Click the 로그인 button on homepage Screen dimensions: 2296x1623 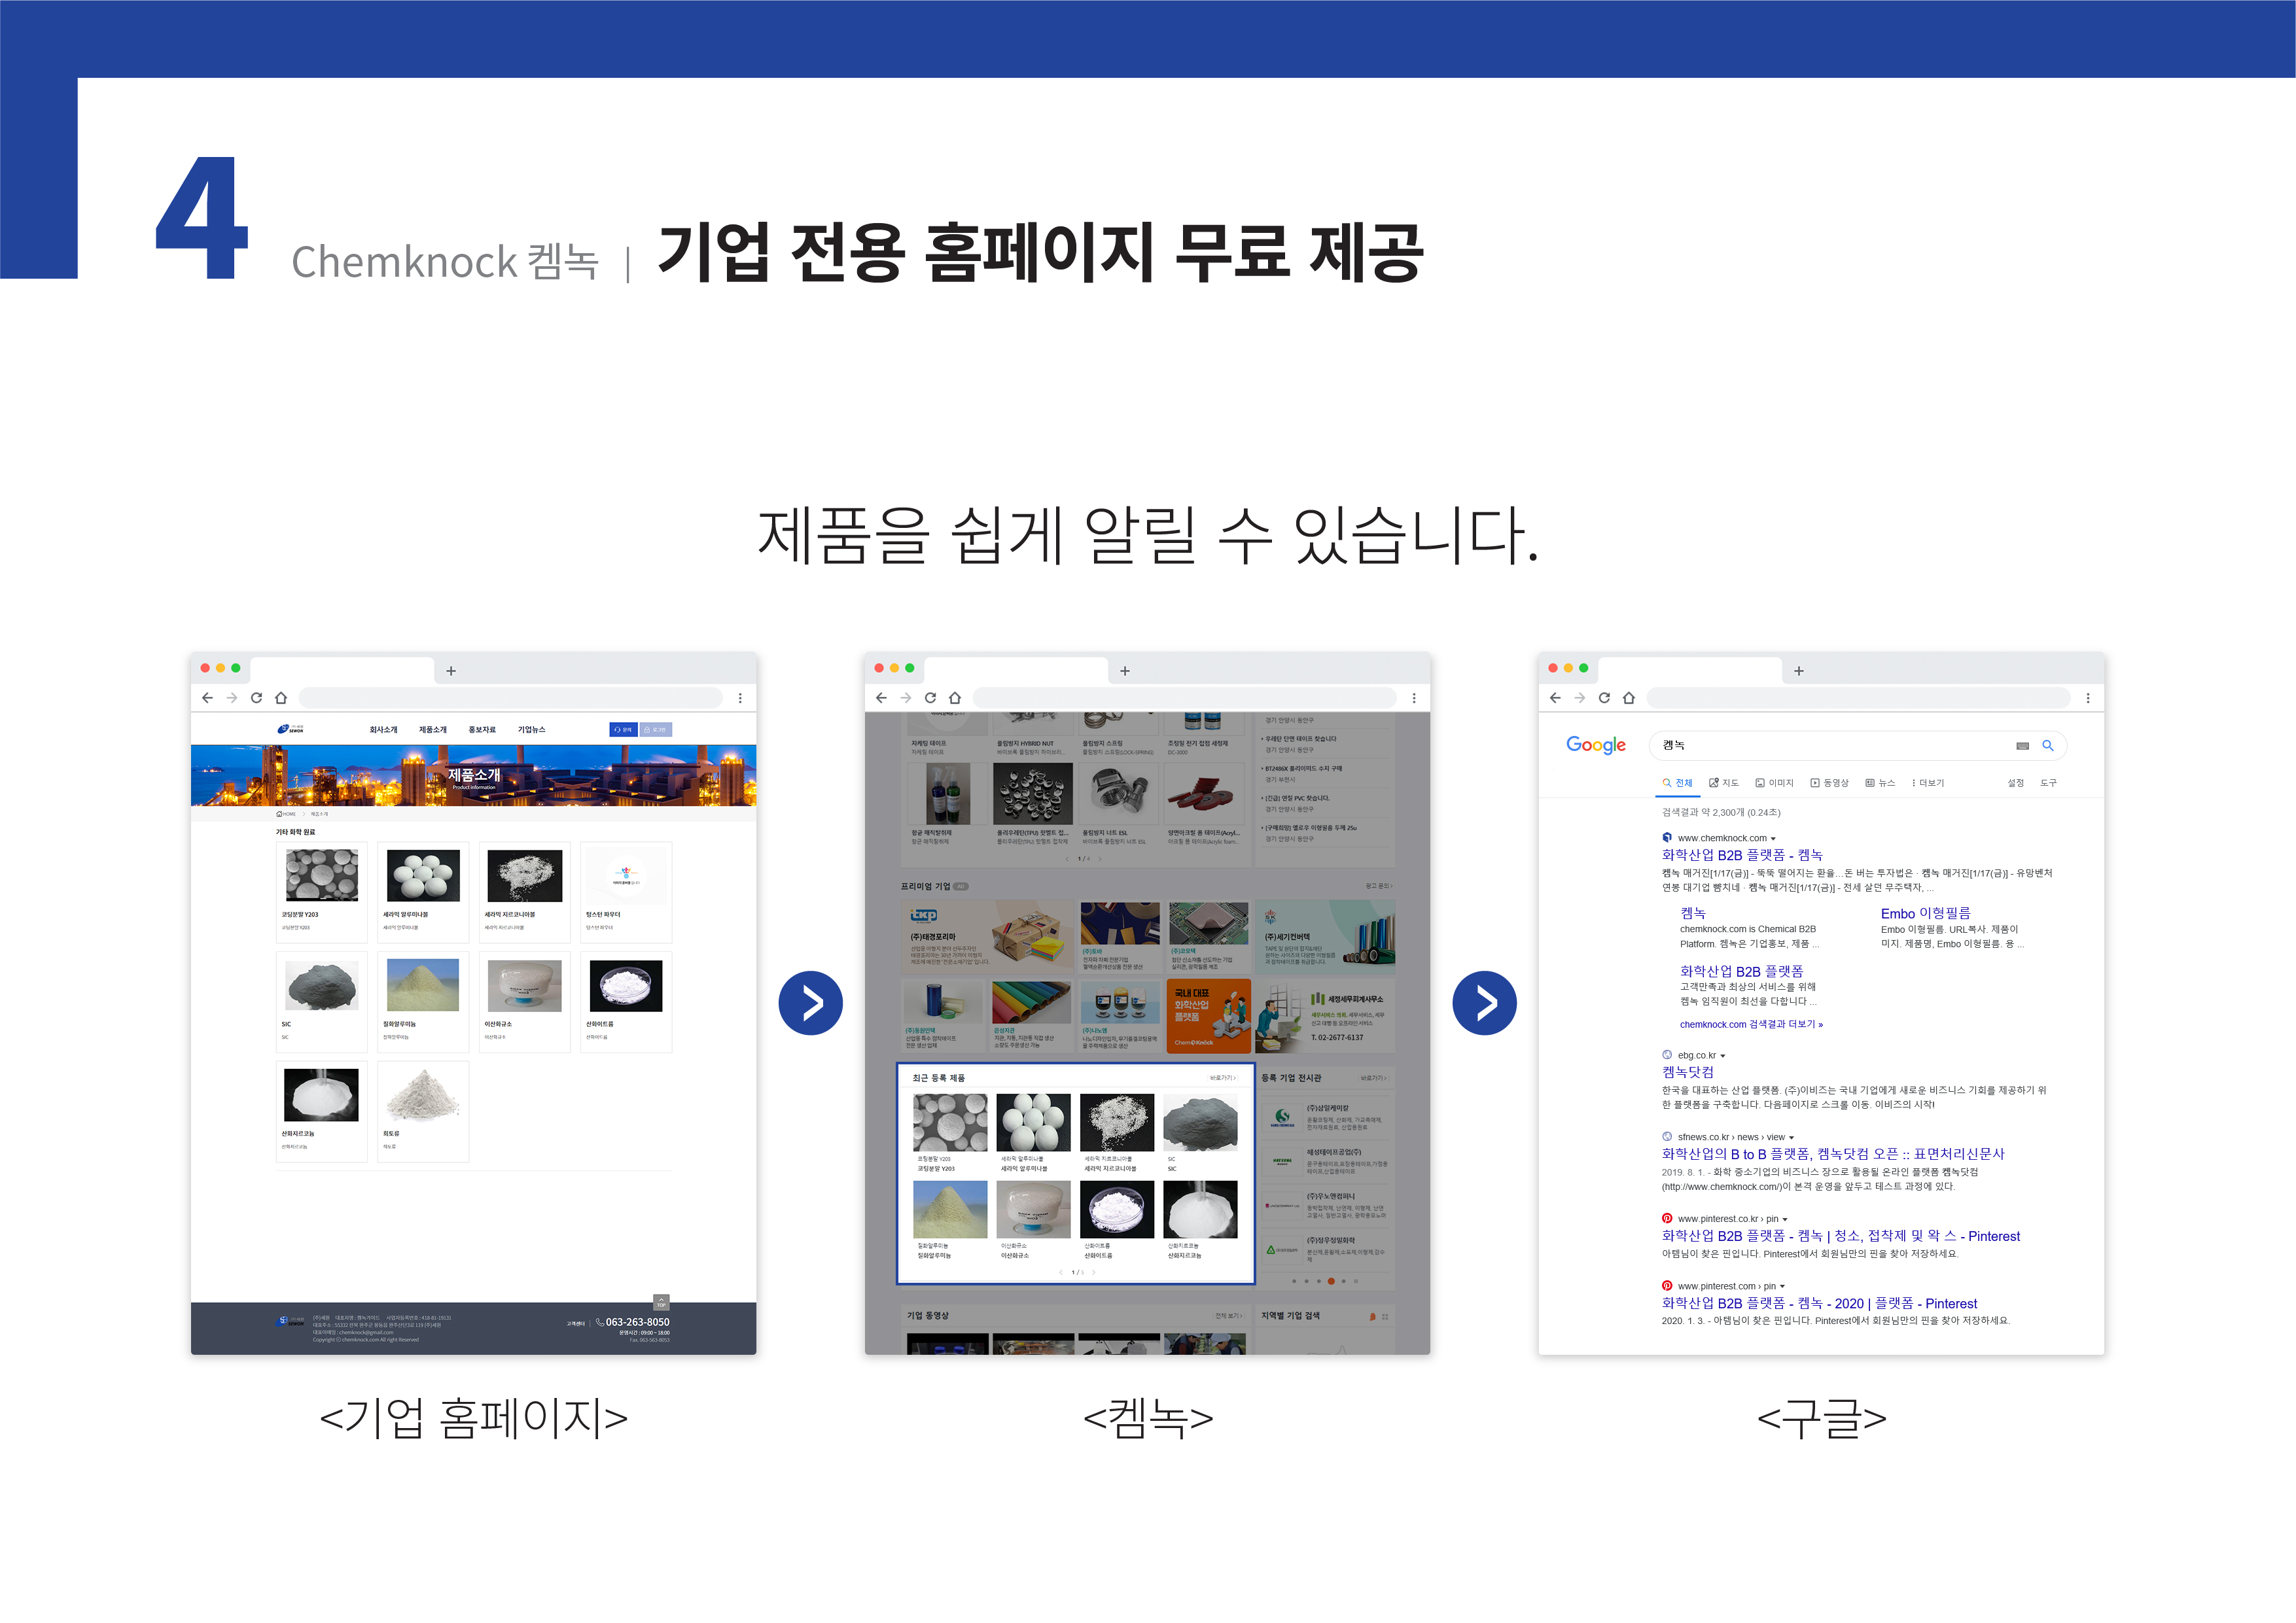point(656,730)
